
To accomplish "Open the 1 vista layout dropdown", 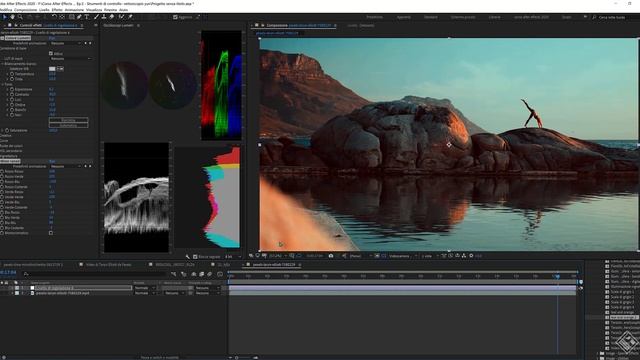I will coord(430,256).
